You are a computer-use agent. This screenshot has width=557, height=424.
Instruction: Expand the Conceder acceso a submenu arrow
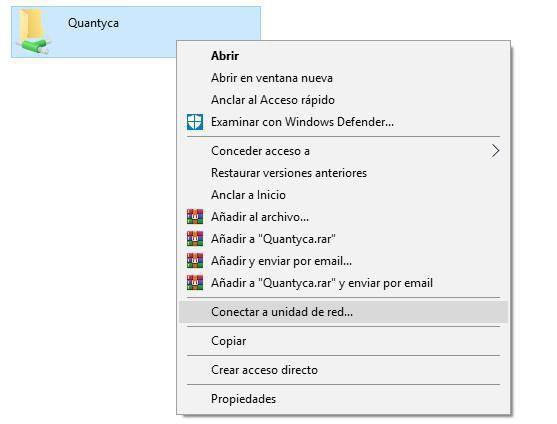click(x=496, y=151)
